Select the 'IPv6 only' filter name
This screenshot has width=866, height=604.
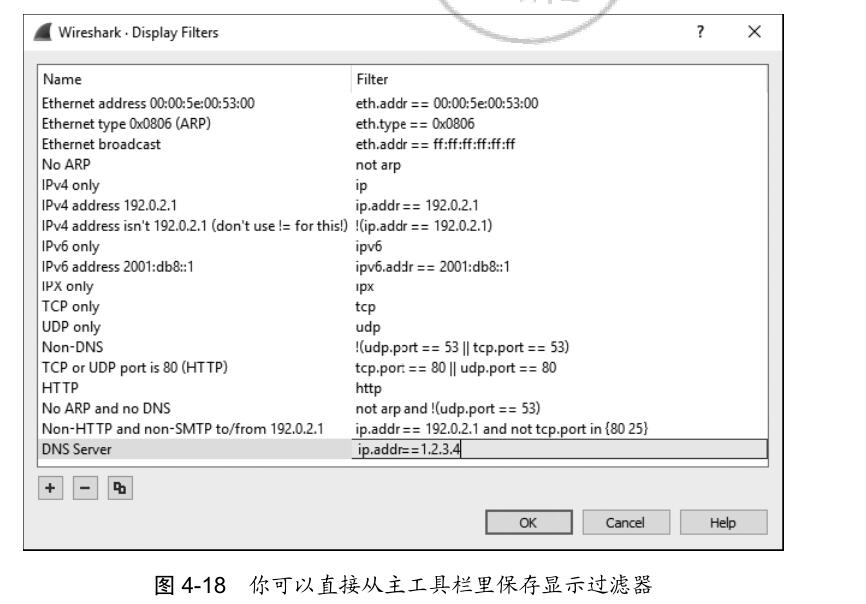click(70, 246)
